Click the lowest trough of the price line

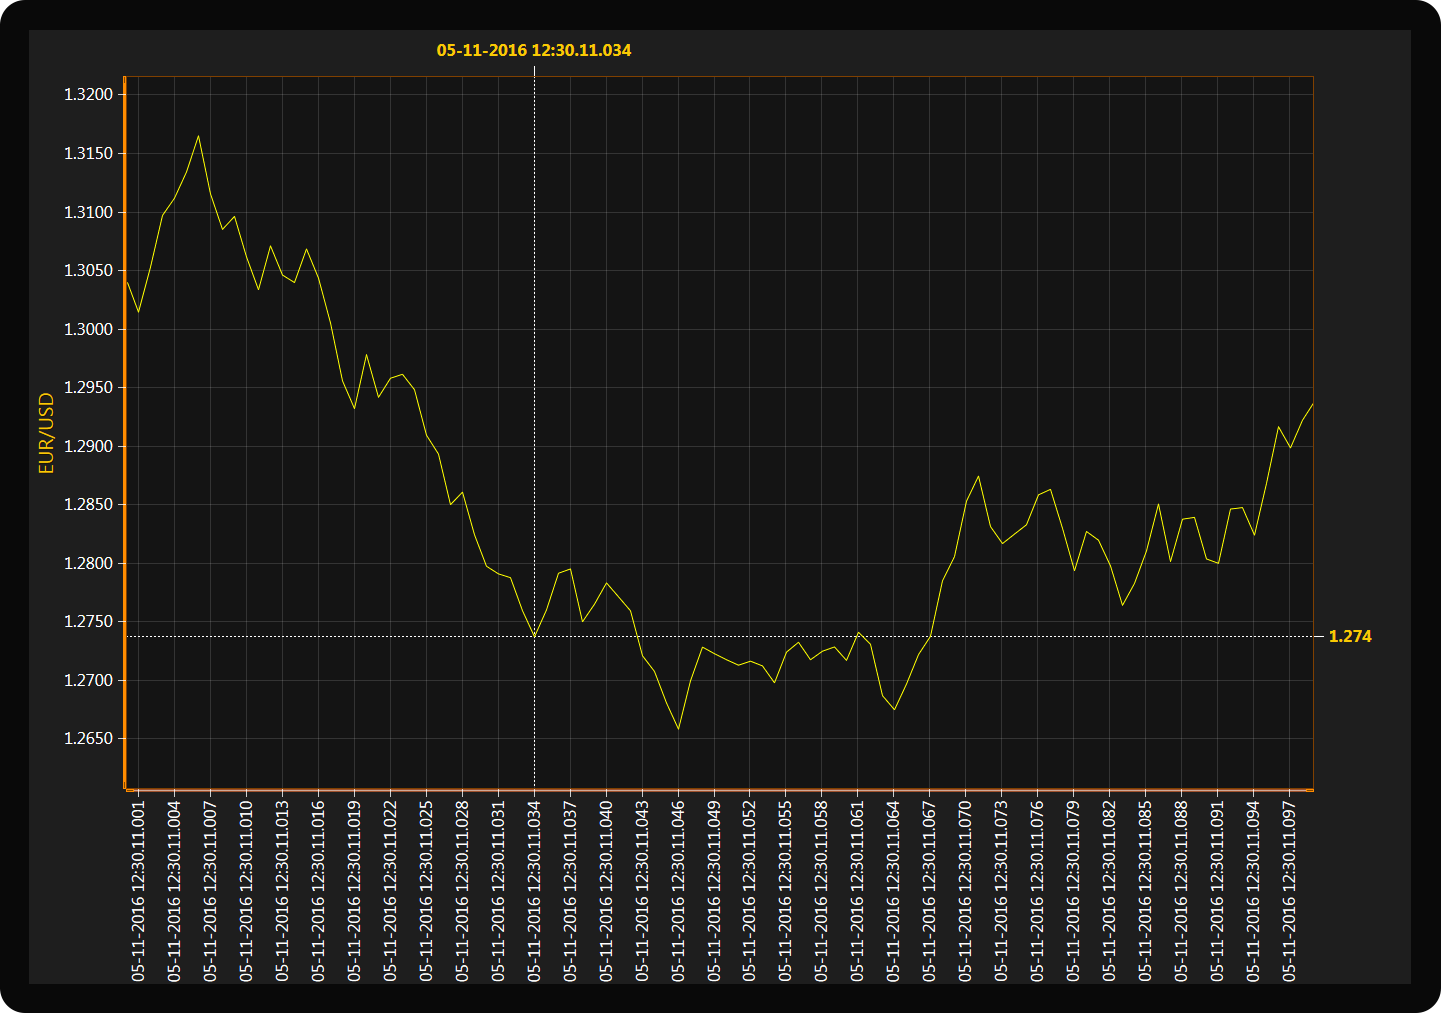[678, 729]
